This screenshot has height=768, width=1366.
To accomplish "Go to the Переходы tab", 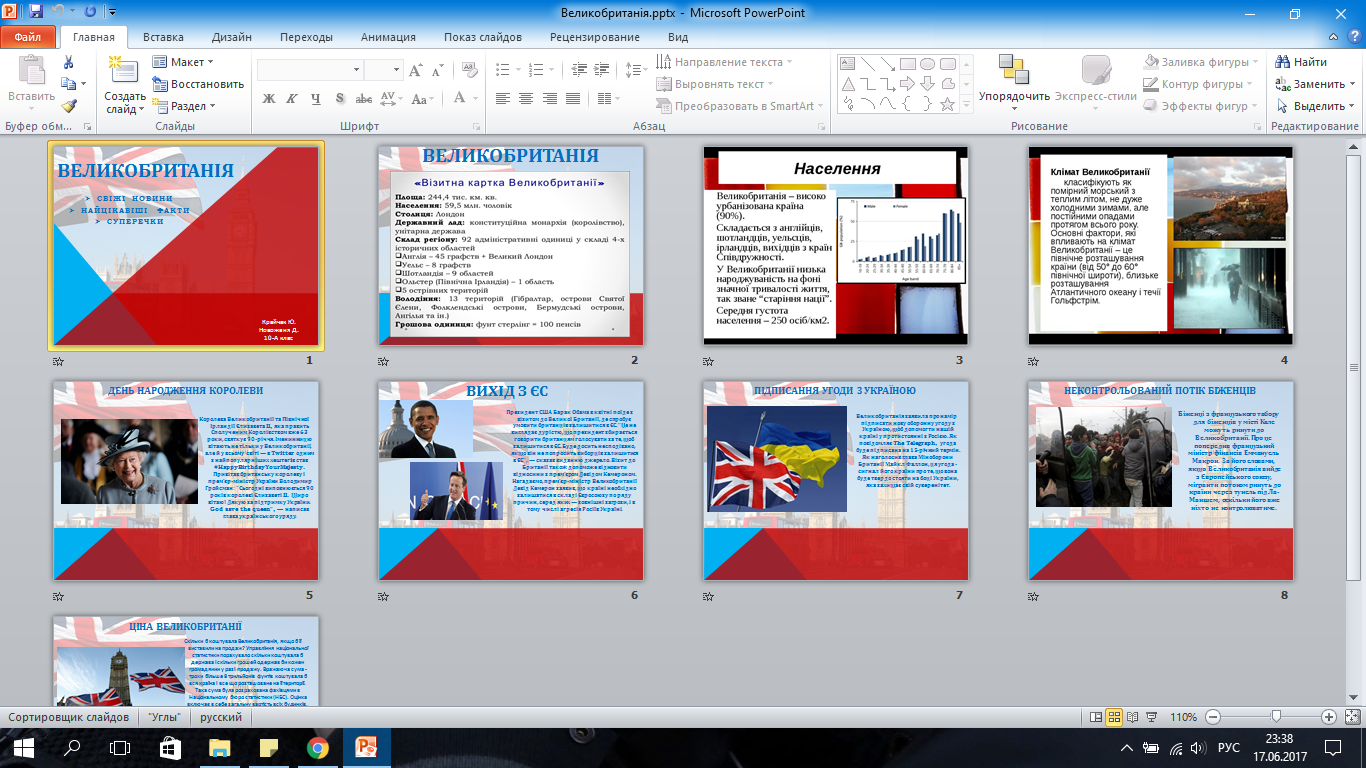I will point(306,37).
